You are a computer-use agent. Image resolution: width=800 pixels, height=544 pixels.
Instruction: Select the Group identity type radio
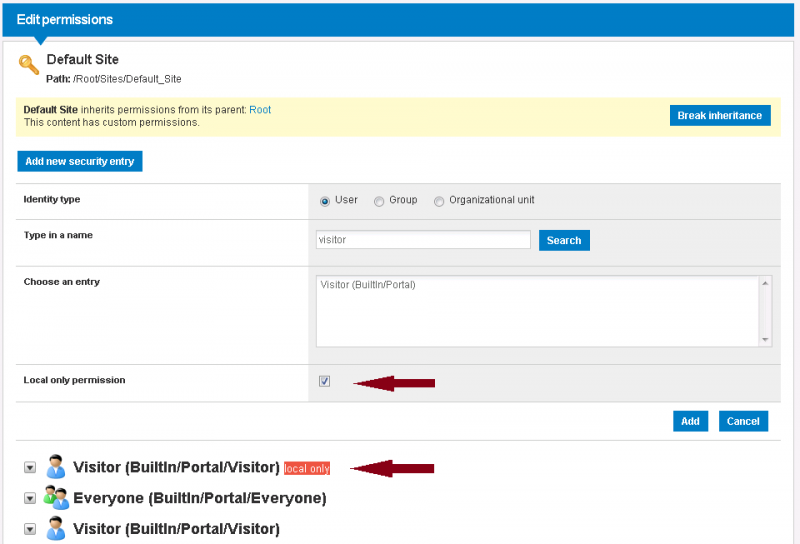tap(379, 201)
